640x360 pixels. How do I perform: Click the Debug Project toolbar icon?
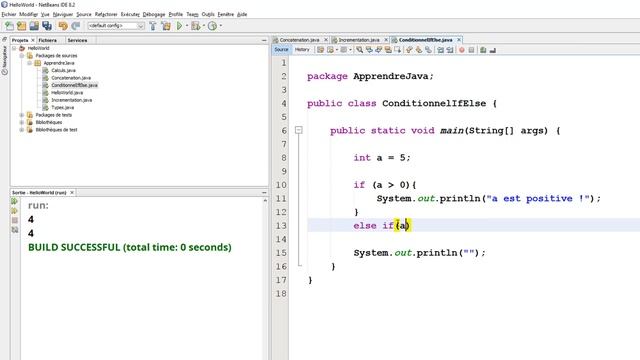tap(196, 26)
